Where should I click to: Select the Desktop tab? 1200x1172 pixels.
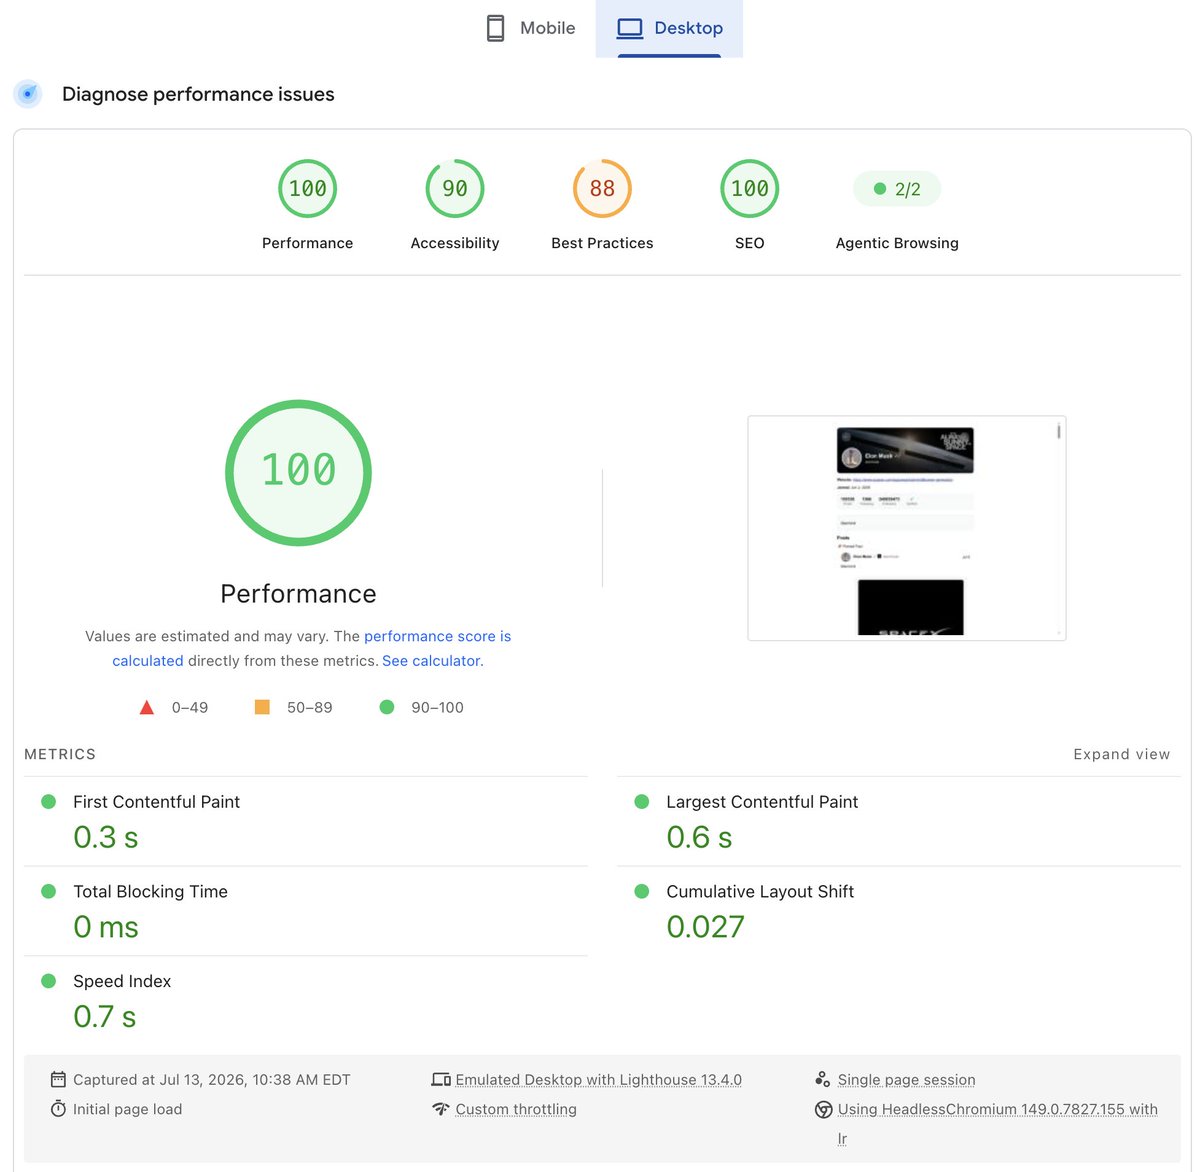tap(669, 28)
